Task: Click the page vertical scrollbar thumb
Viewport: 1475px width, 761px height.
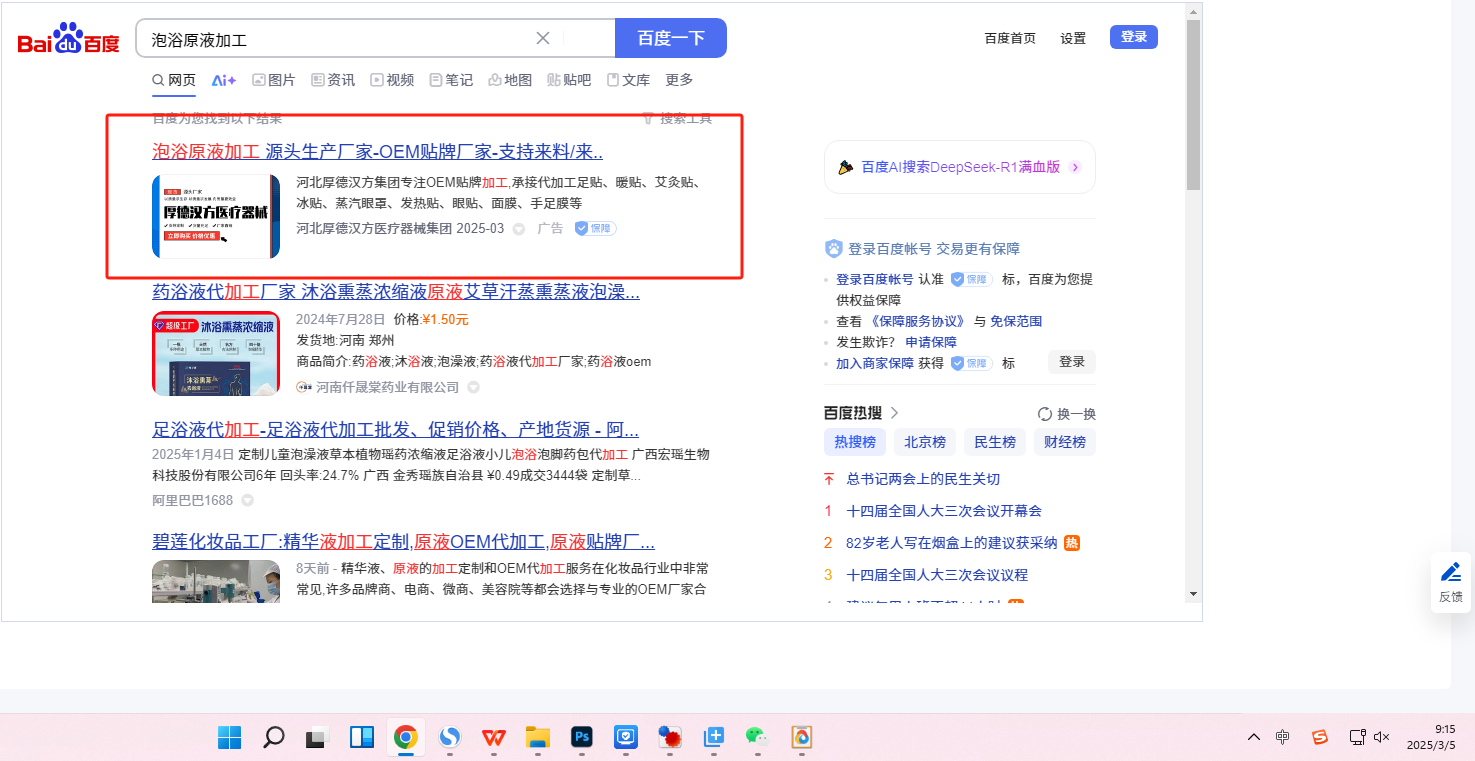Action: pos(1193,105)
